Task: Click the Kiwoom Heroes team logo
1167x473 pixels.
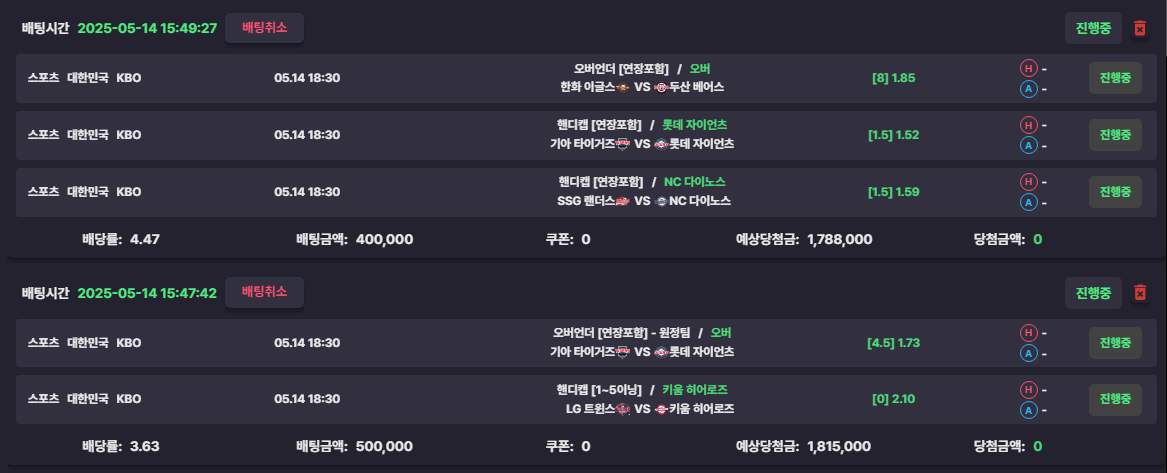Action: (661, 408)
